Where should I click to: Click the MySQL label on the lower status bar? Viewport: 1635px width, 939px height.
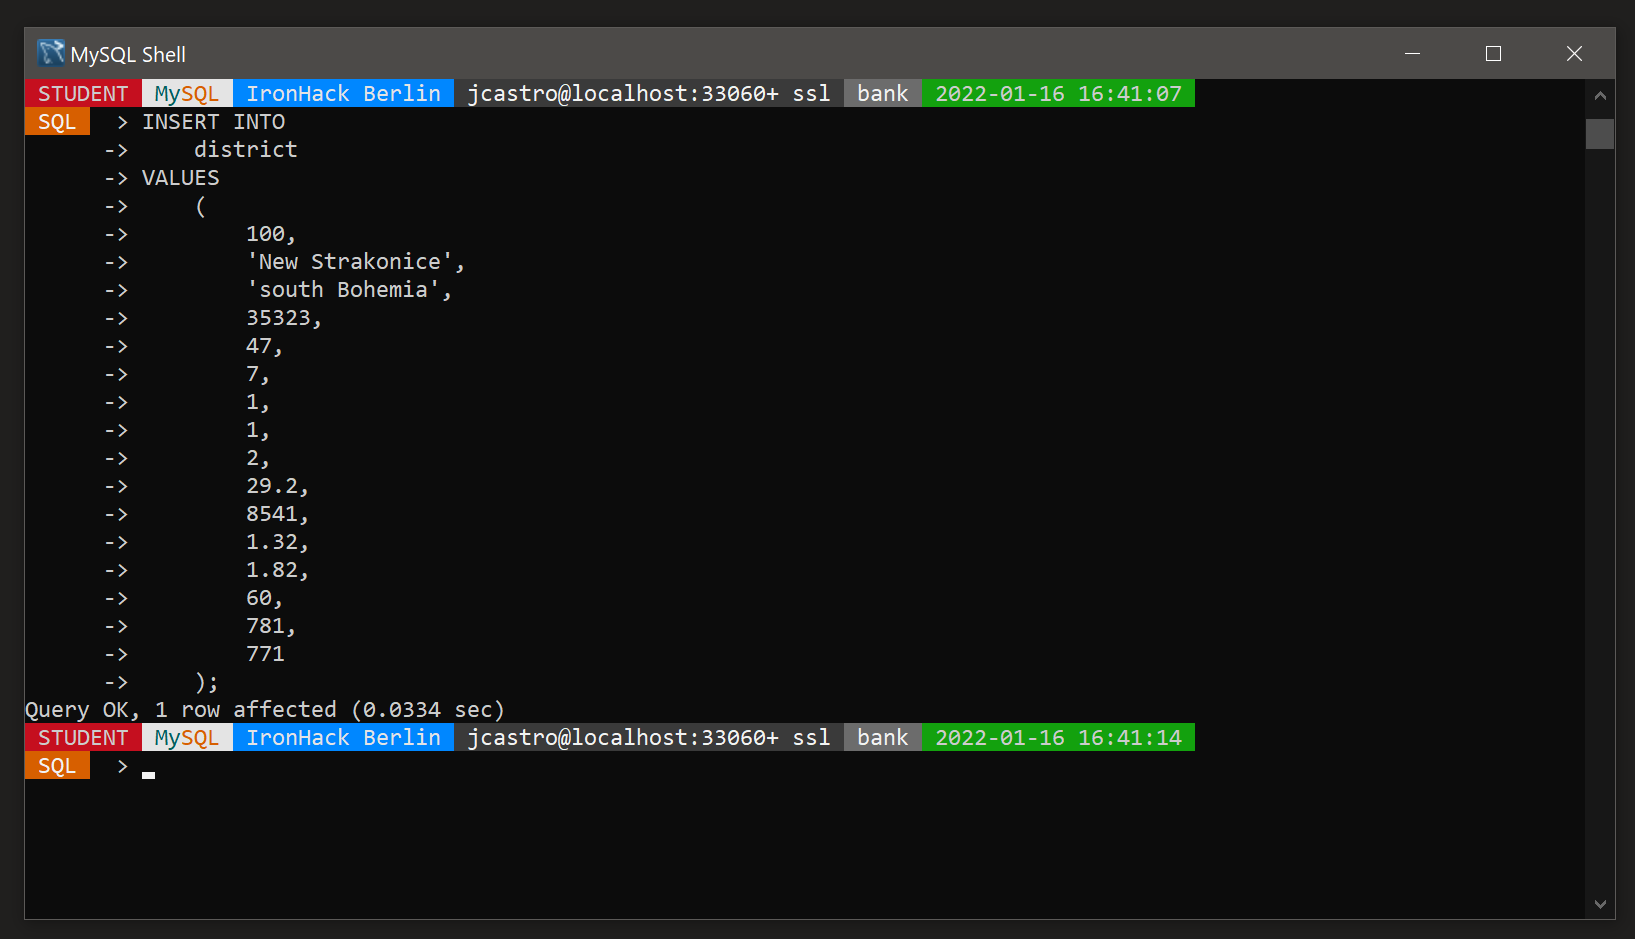186,737
